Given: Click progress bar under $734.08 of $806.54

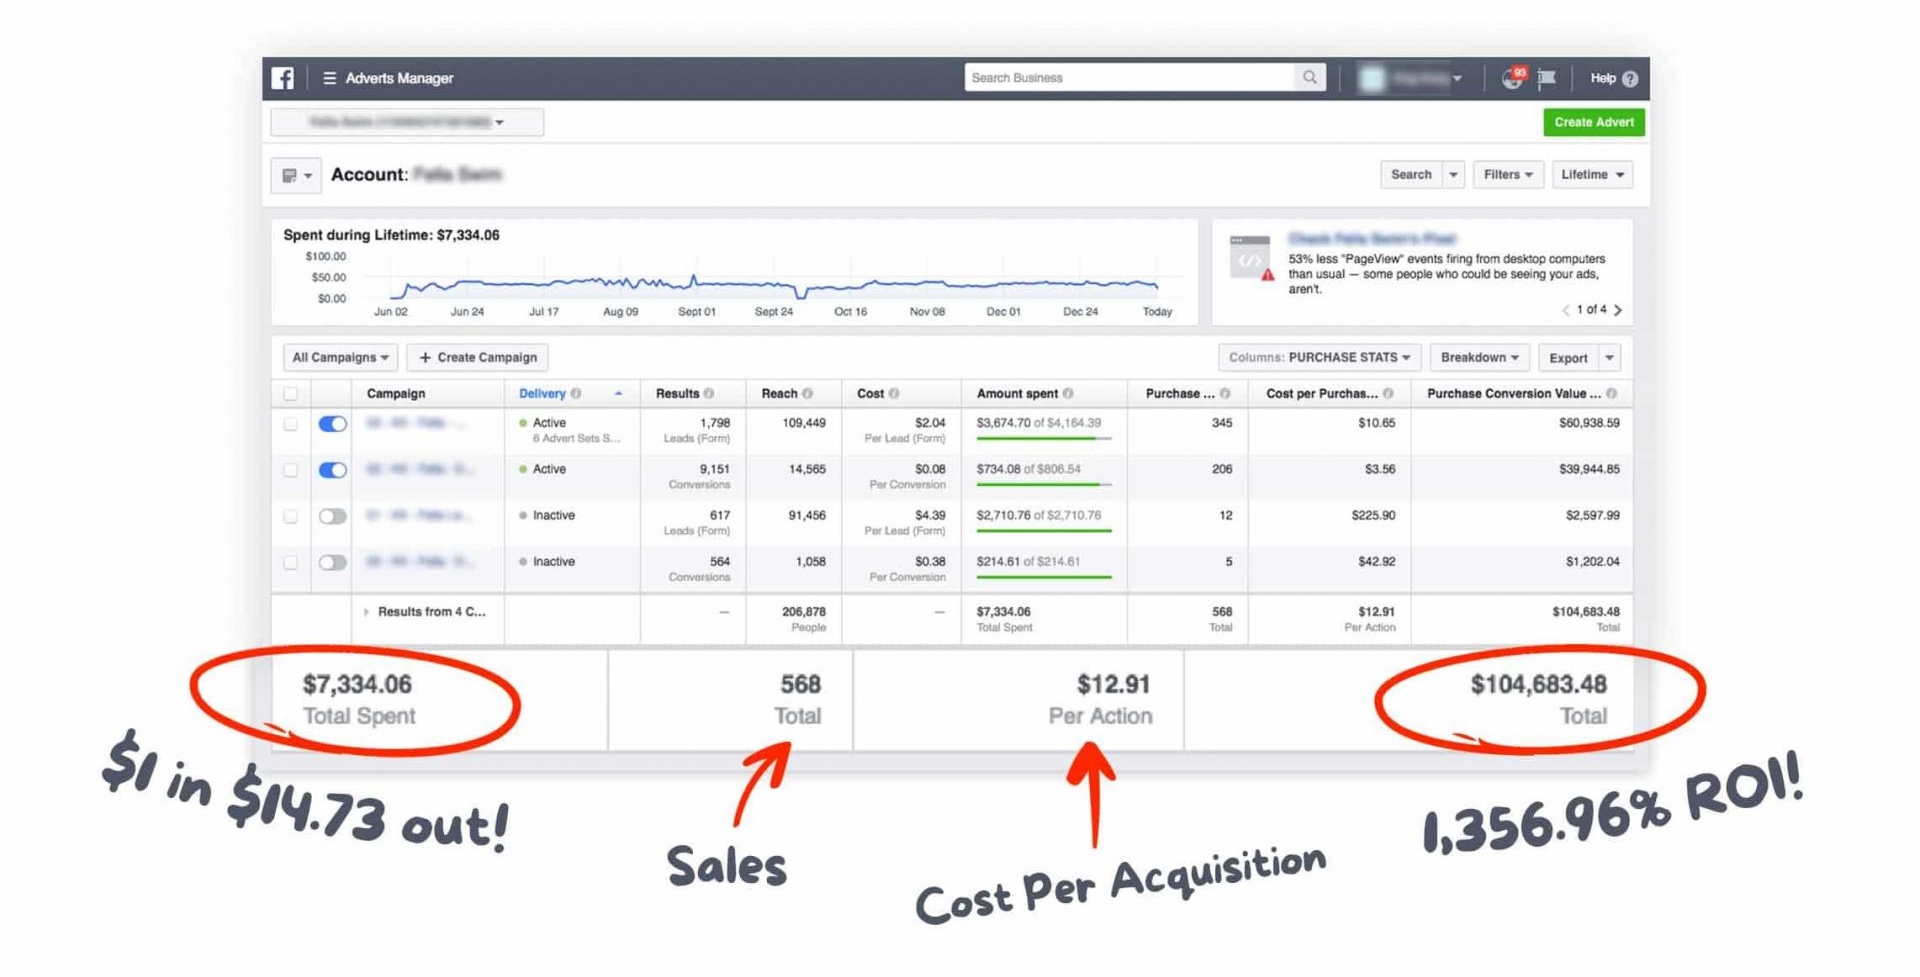Looking at the screenshot, I should click(x=1043, y=485).
